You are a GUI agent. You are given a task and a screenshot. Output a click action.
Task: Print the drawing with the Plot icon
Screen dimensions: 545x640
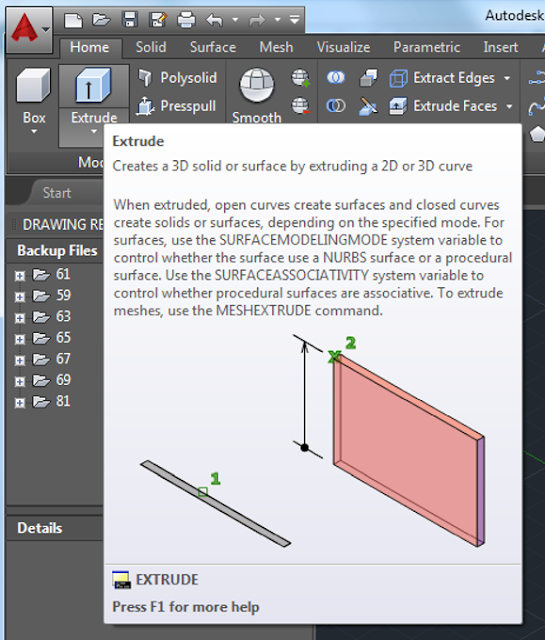[x=186, y=20]
